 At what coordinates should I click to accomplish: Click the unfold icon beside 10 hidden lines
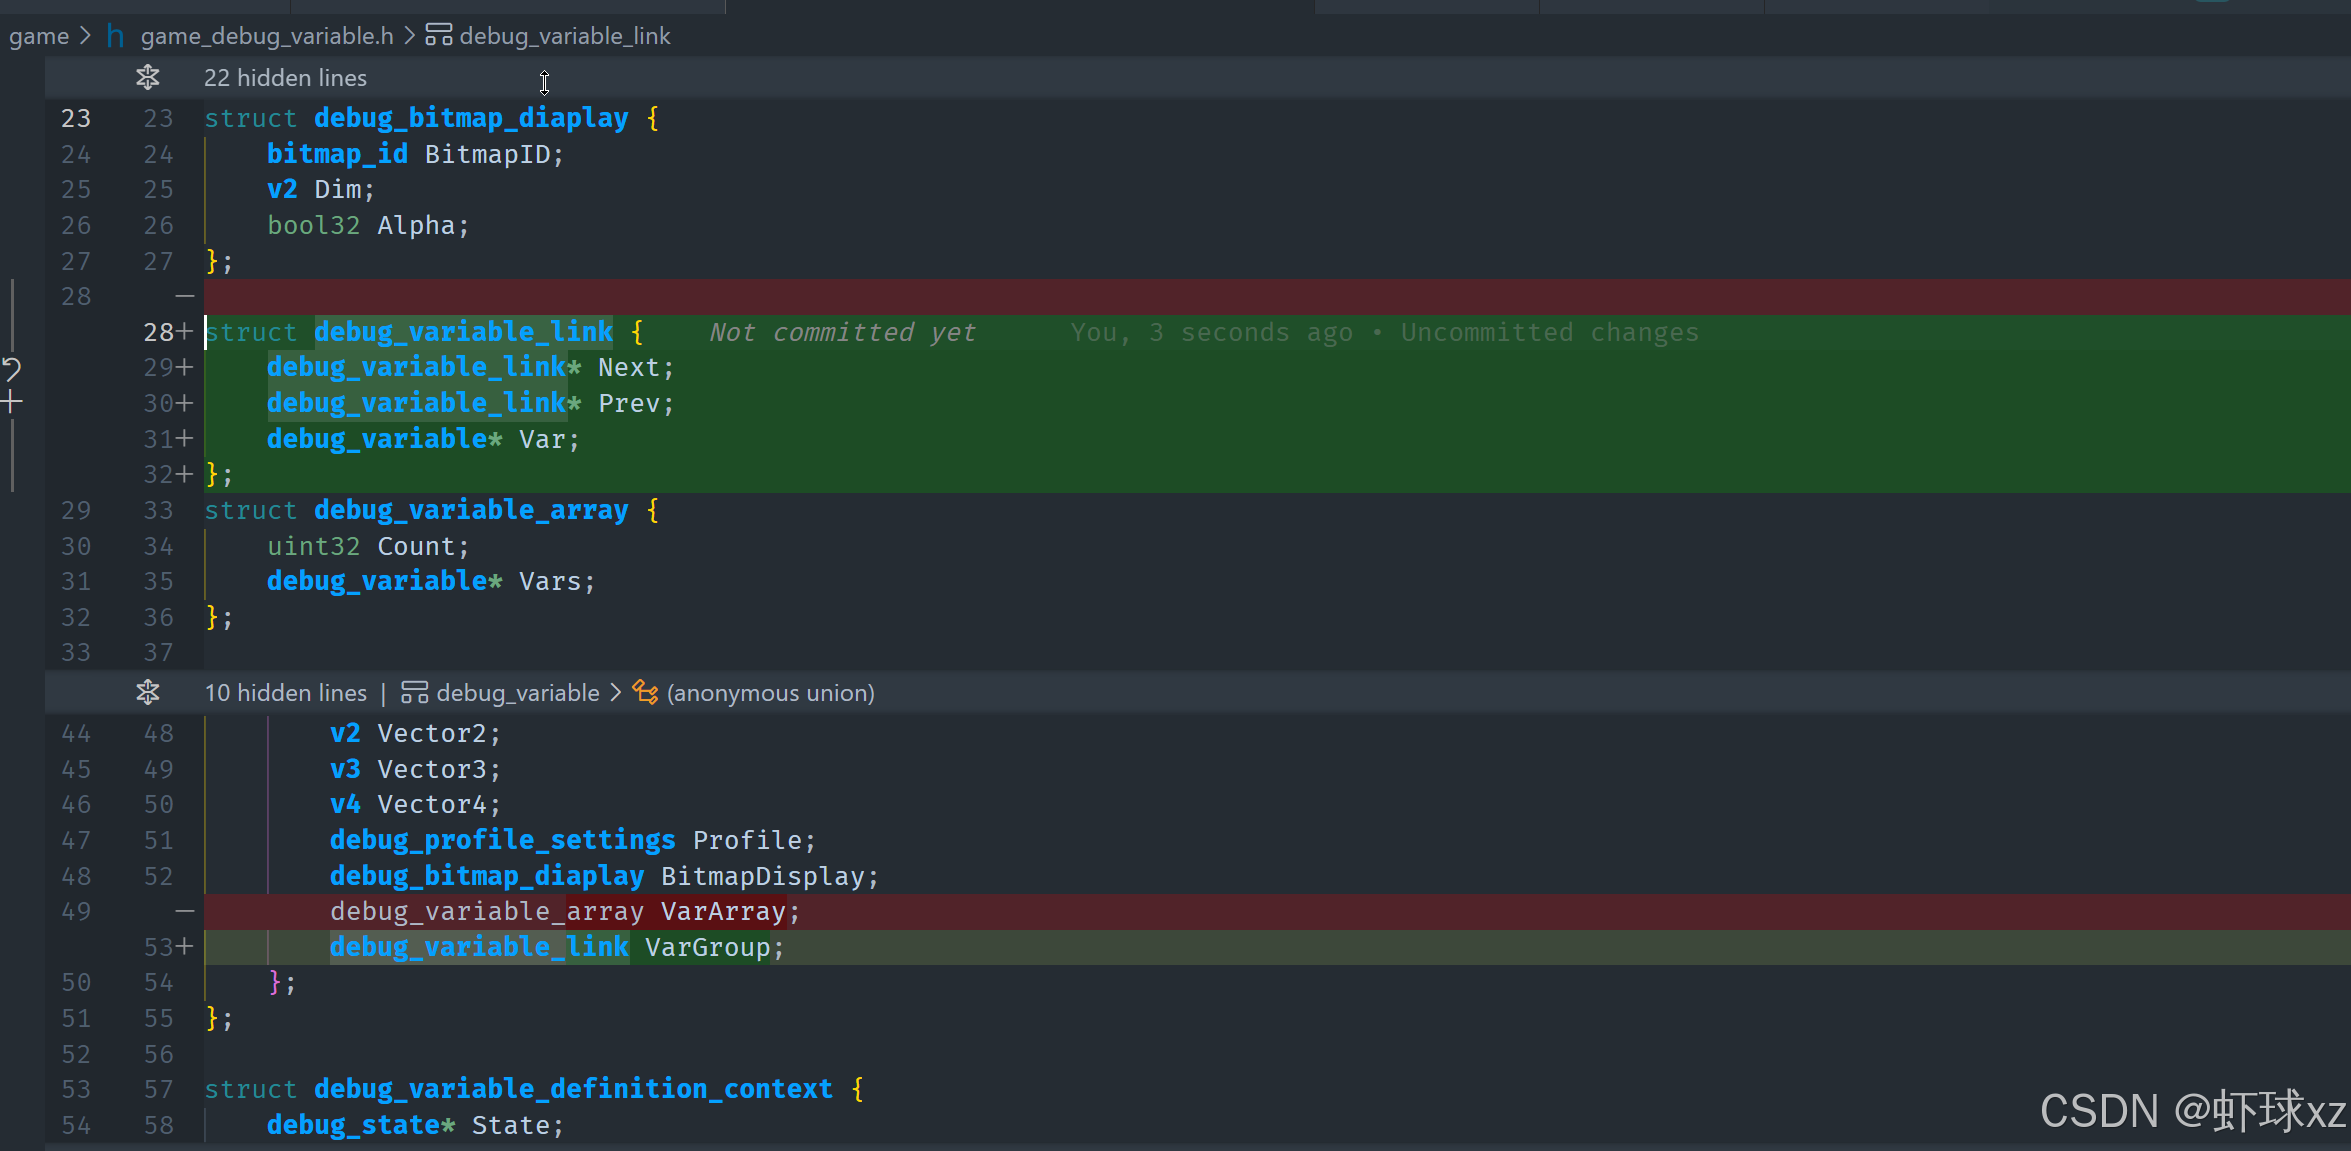pyautogui.click(x=148, y=692)
